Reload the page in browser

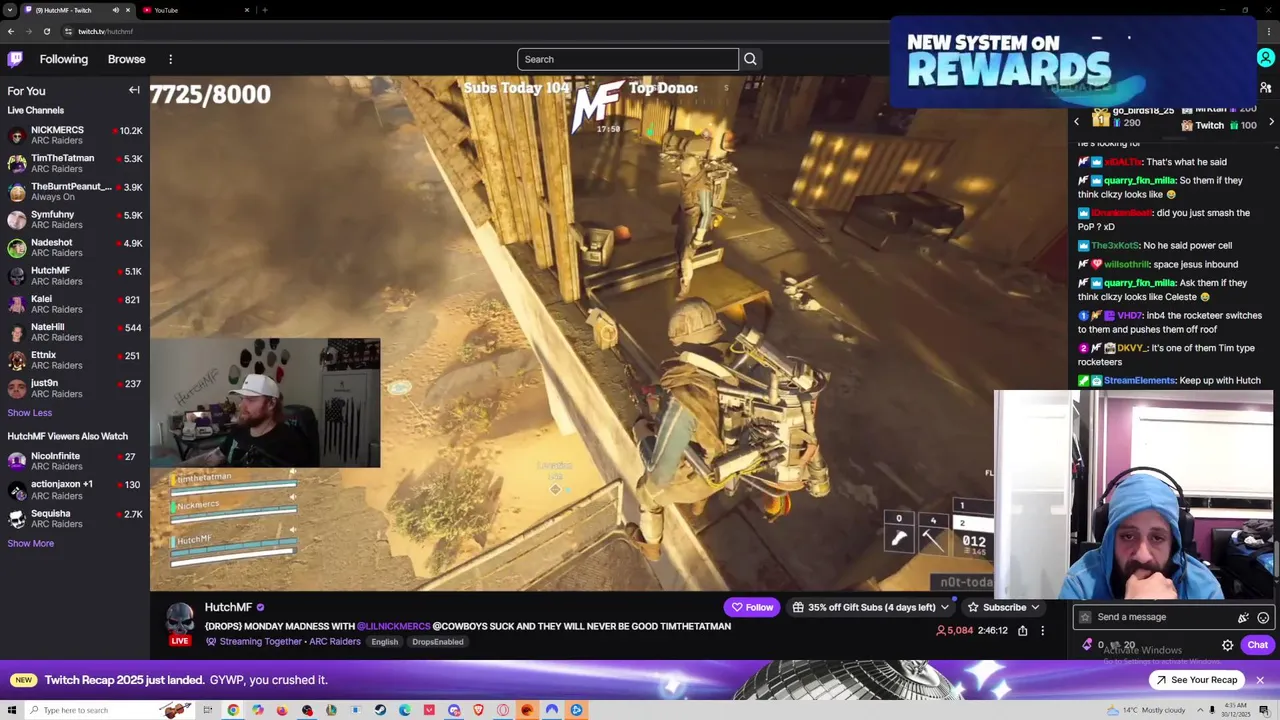46,31
